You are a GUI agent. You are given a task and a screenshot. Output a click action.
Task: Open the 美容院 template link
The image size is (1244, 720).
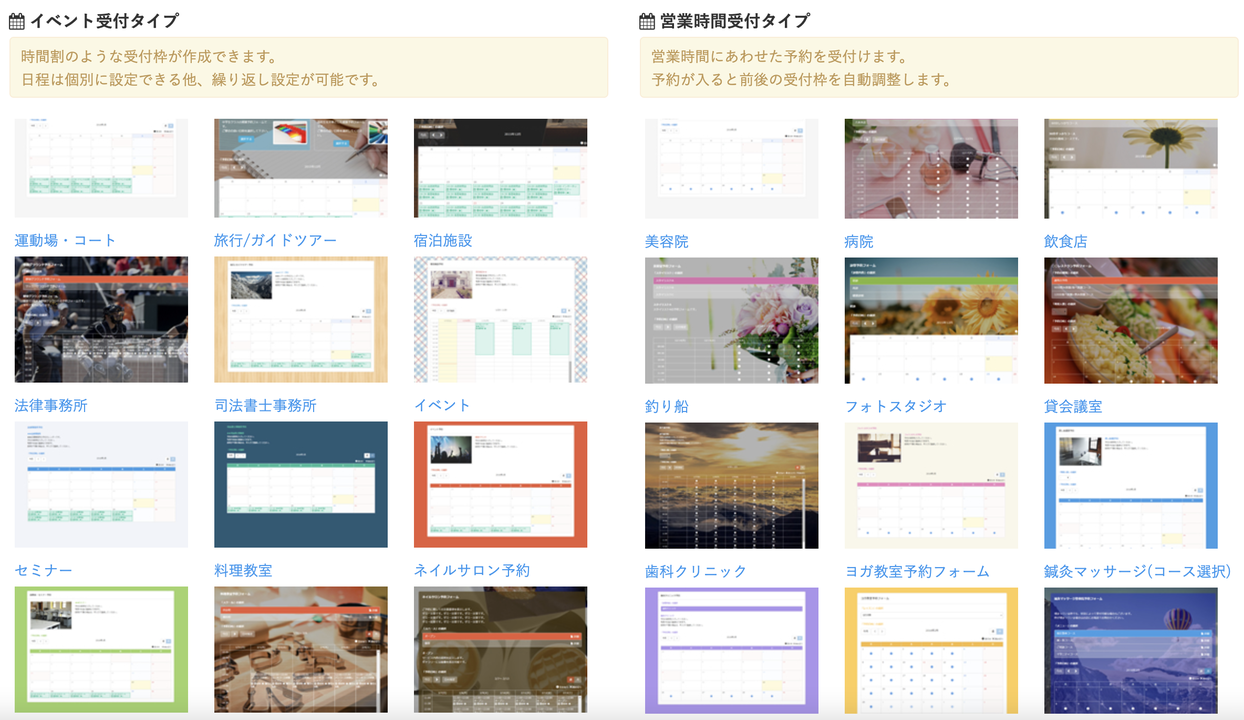coord(667,241)
